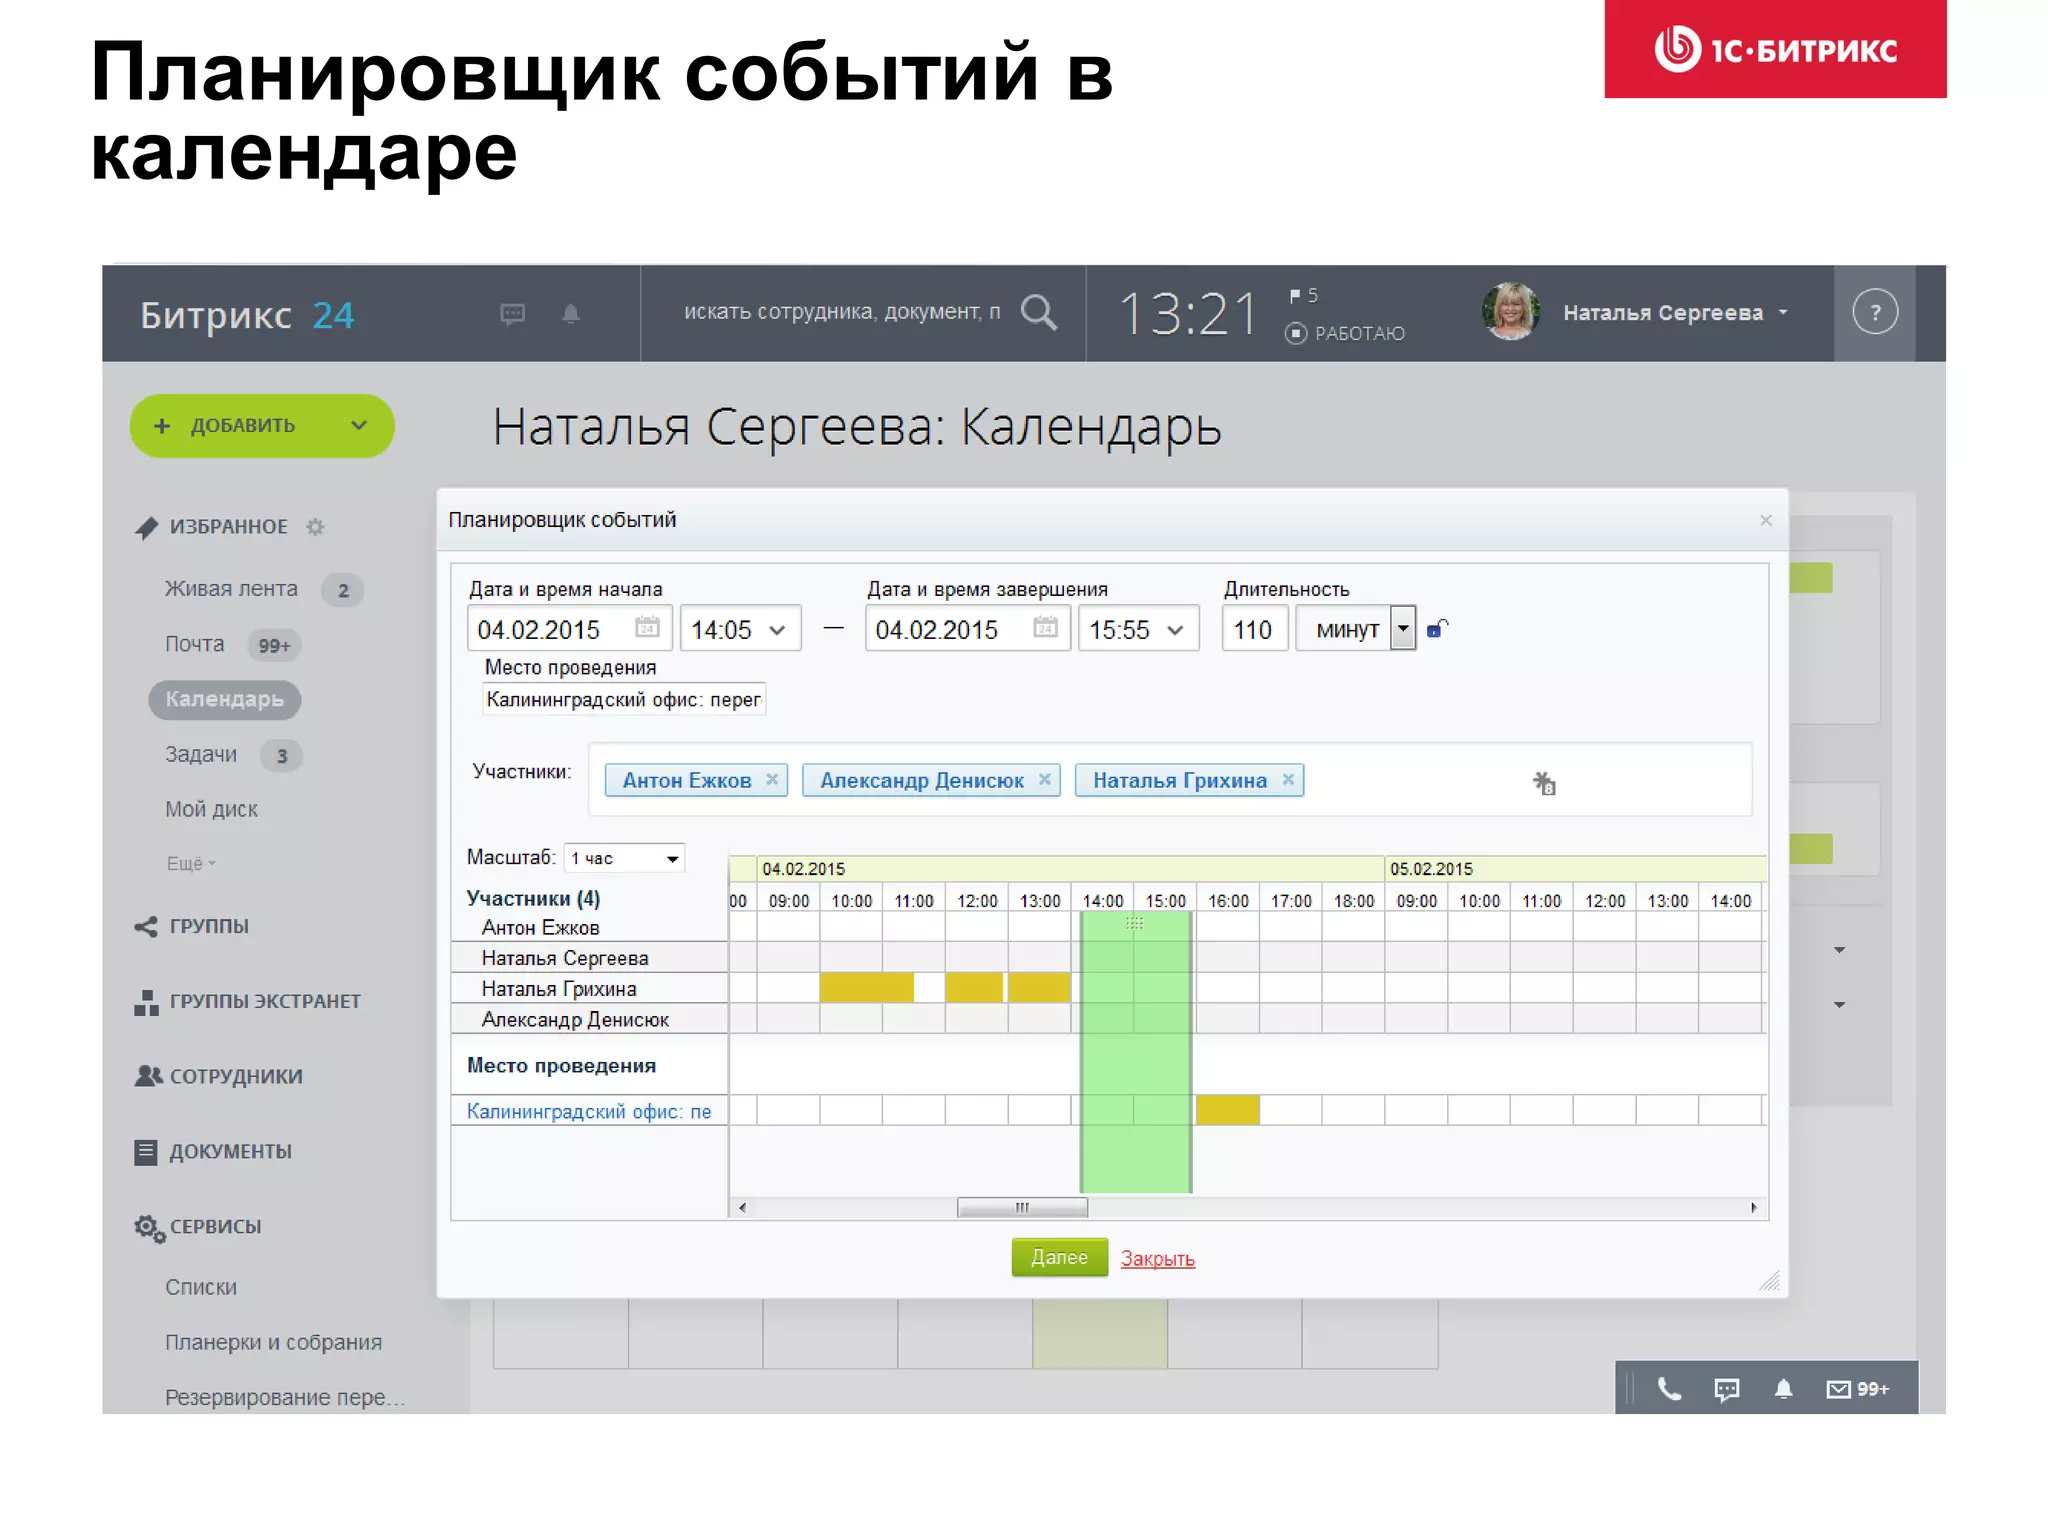Click the dialog resize grip corner
Image resolution: width=2048 pixels, height=1536 pixels.
click(x=1769, y=1280)
